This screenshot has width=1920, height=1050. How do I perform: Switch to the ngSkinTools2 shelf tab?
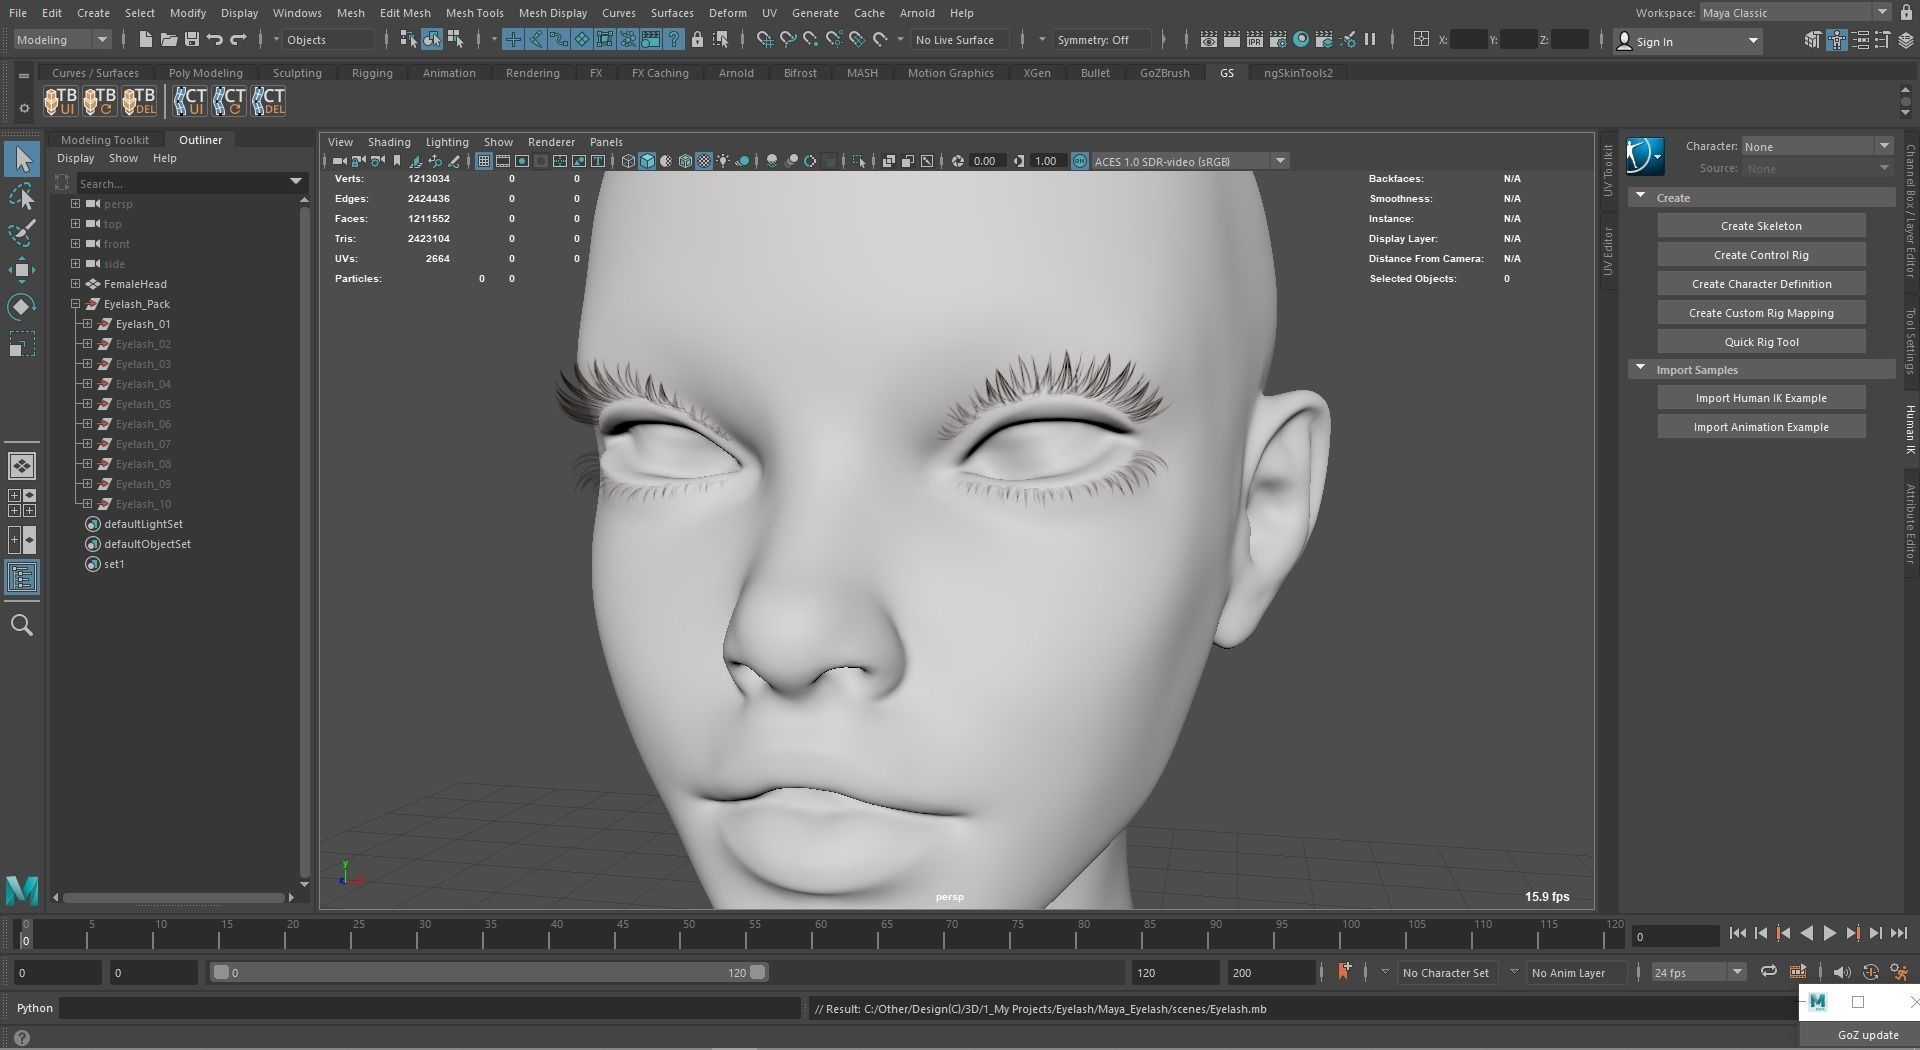(1298, 73)
